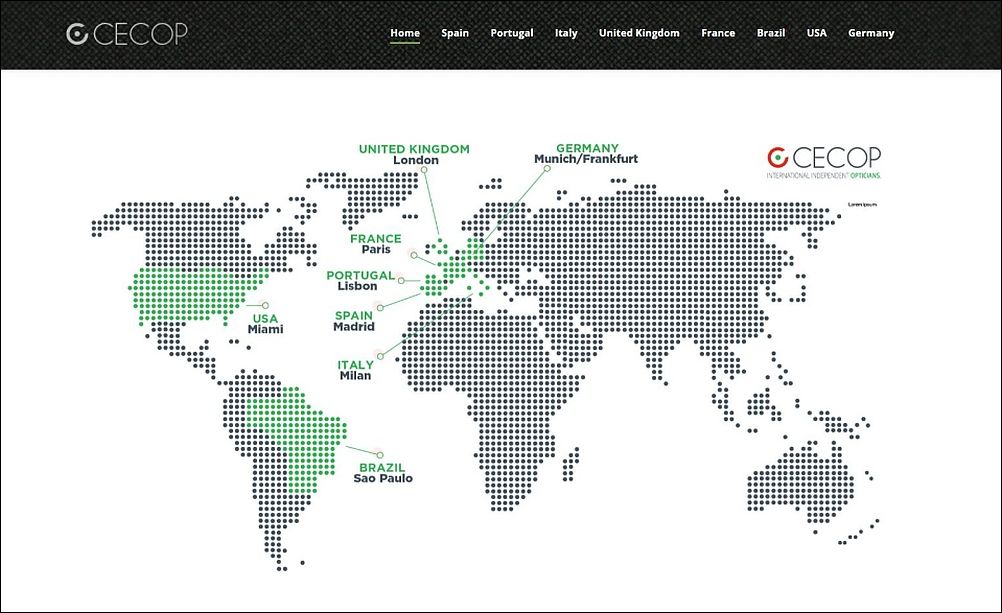Select the Spain Madrid map label

tap(354, 321)
